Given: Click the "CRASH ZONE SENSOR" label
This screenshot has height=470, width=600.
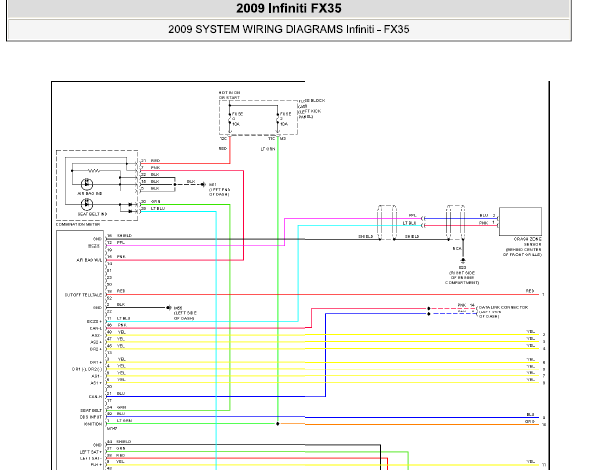Looking at the screenshot, I should tap(527, 242).
